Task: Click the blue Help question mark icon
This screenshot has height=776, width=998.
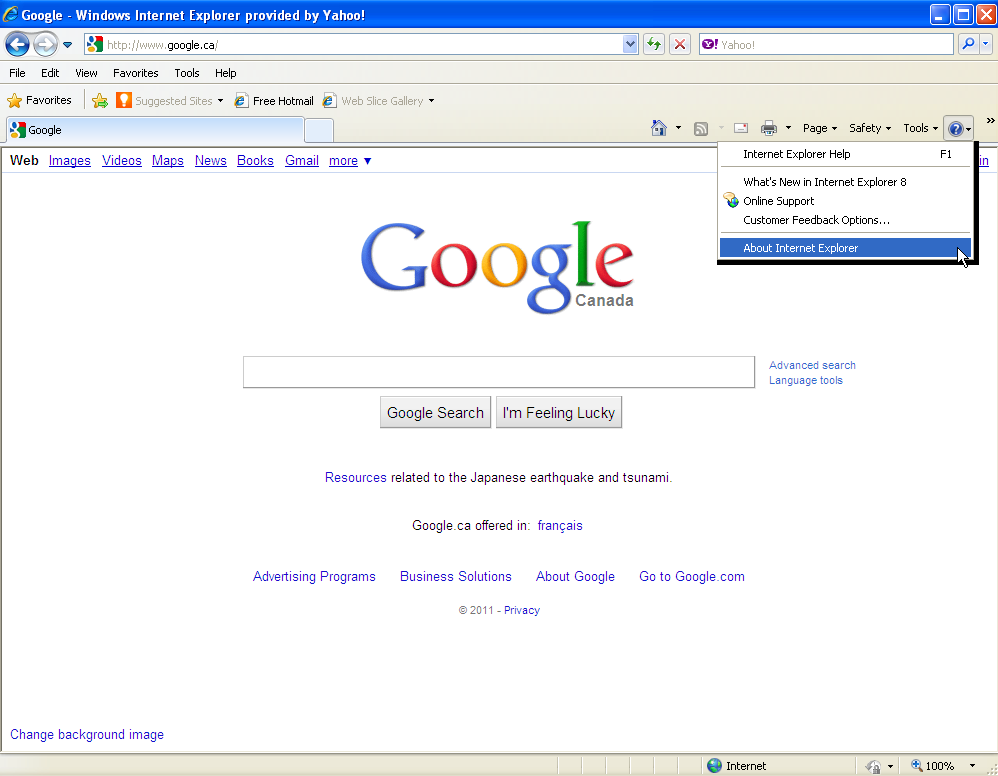Action: 955,129
